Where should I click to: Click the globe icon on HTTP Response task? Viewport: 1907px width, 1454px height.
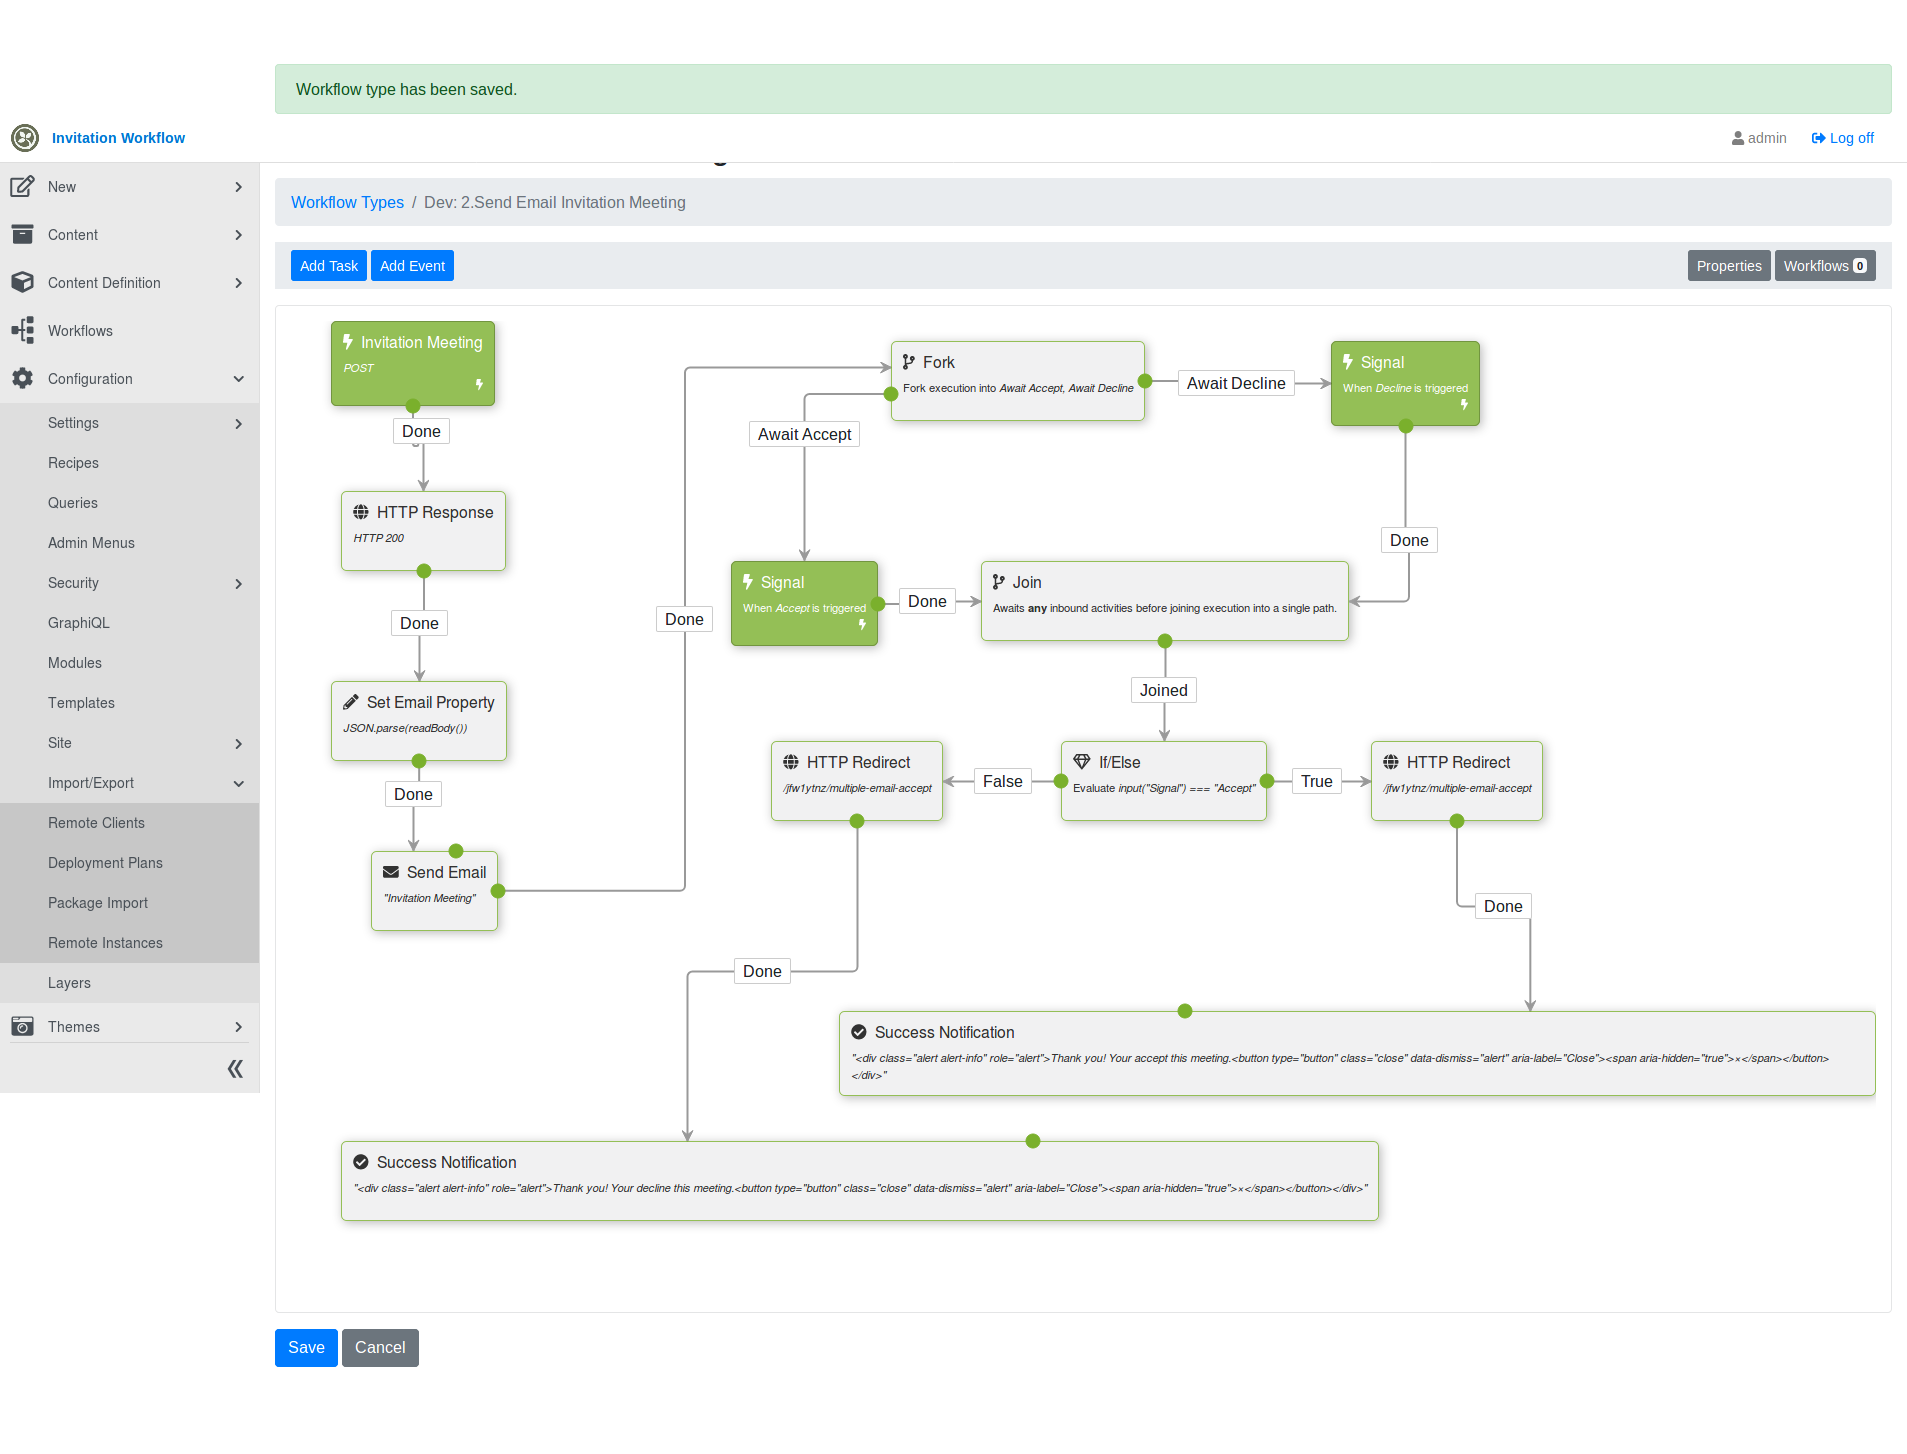(x=361, y=511)
